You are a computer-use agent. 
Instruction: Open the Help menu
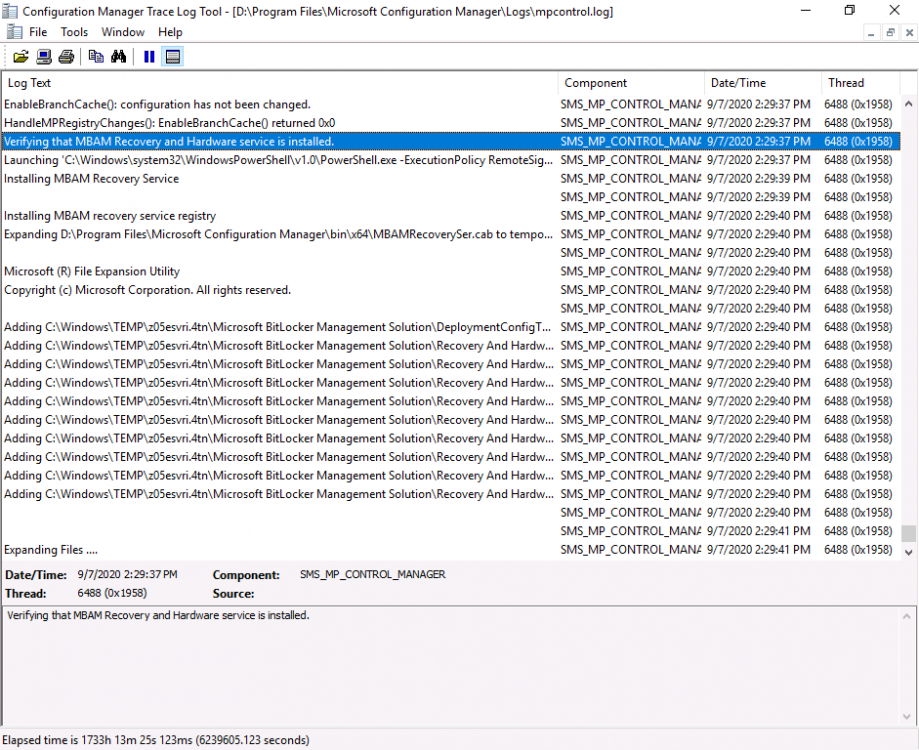tap(170, 32)
